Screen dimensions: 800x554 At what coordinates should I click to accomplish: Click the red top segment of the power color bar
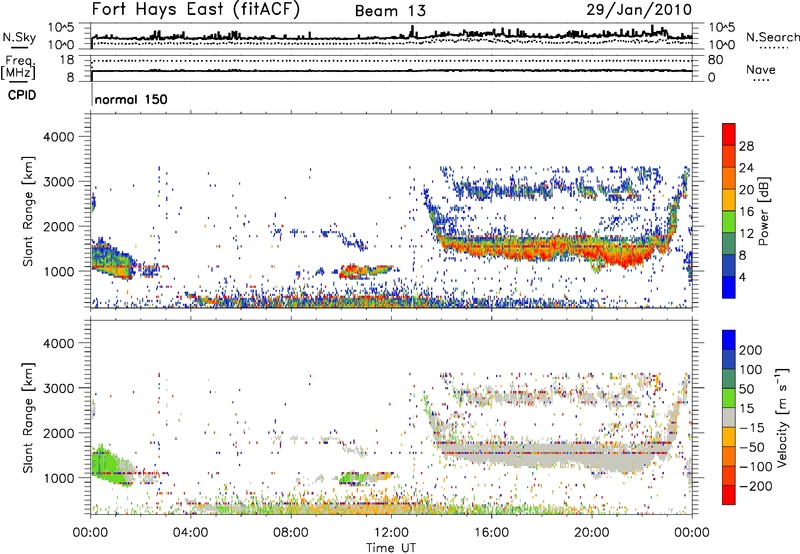point(729,135)
